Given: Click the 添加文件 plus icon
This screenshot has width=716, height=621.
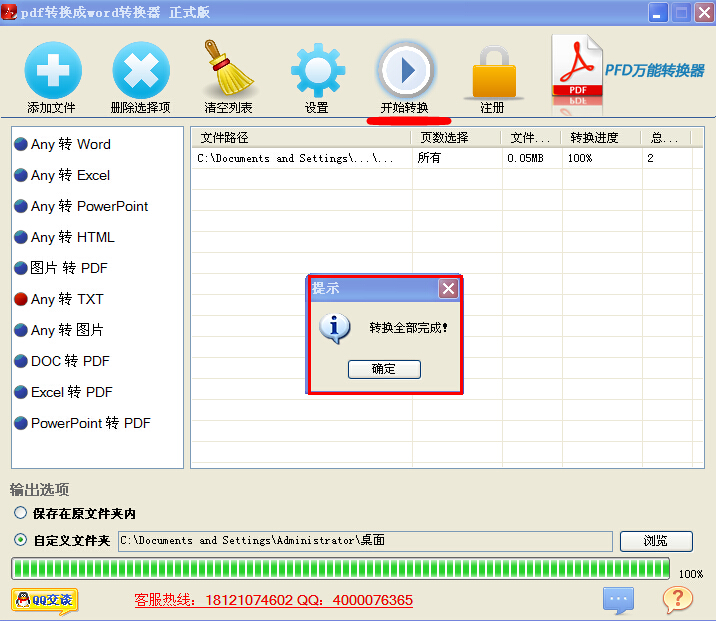Looking at the screenshot, I should click(x=53, y=70).
